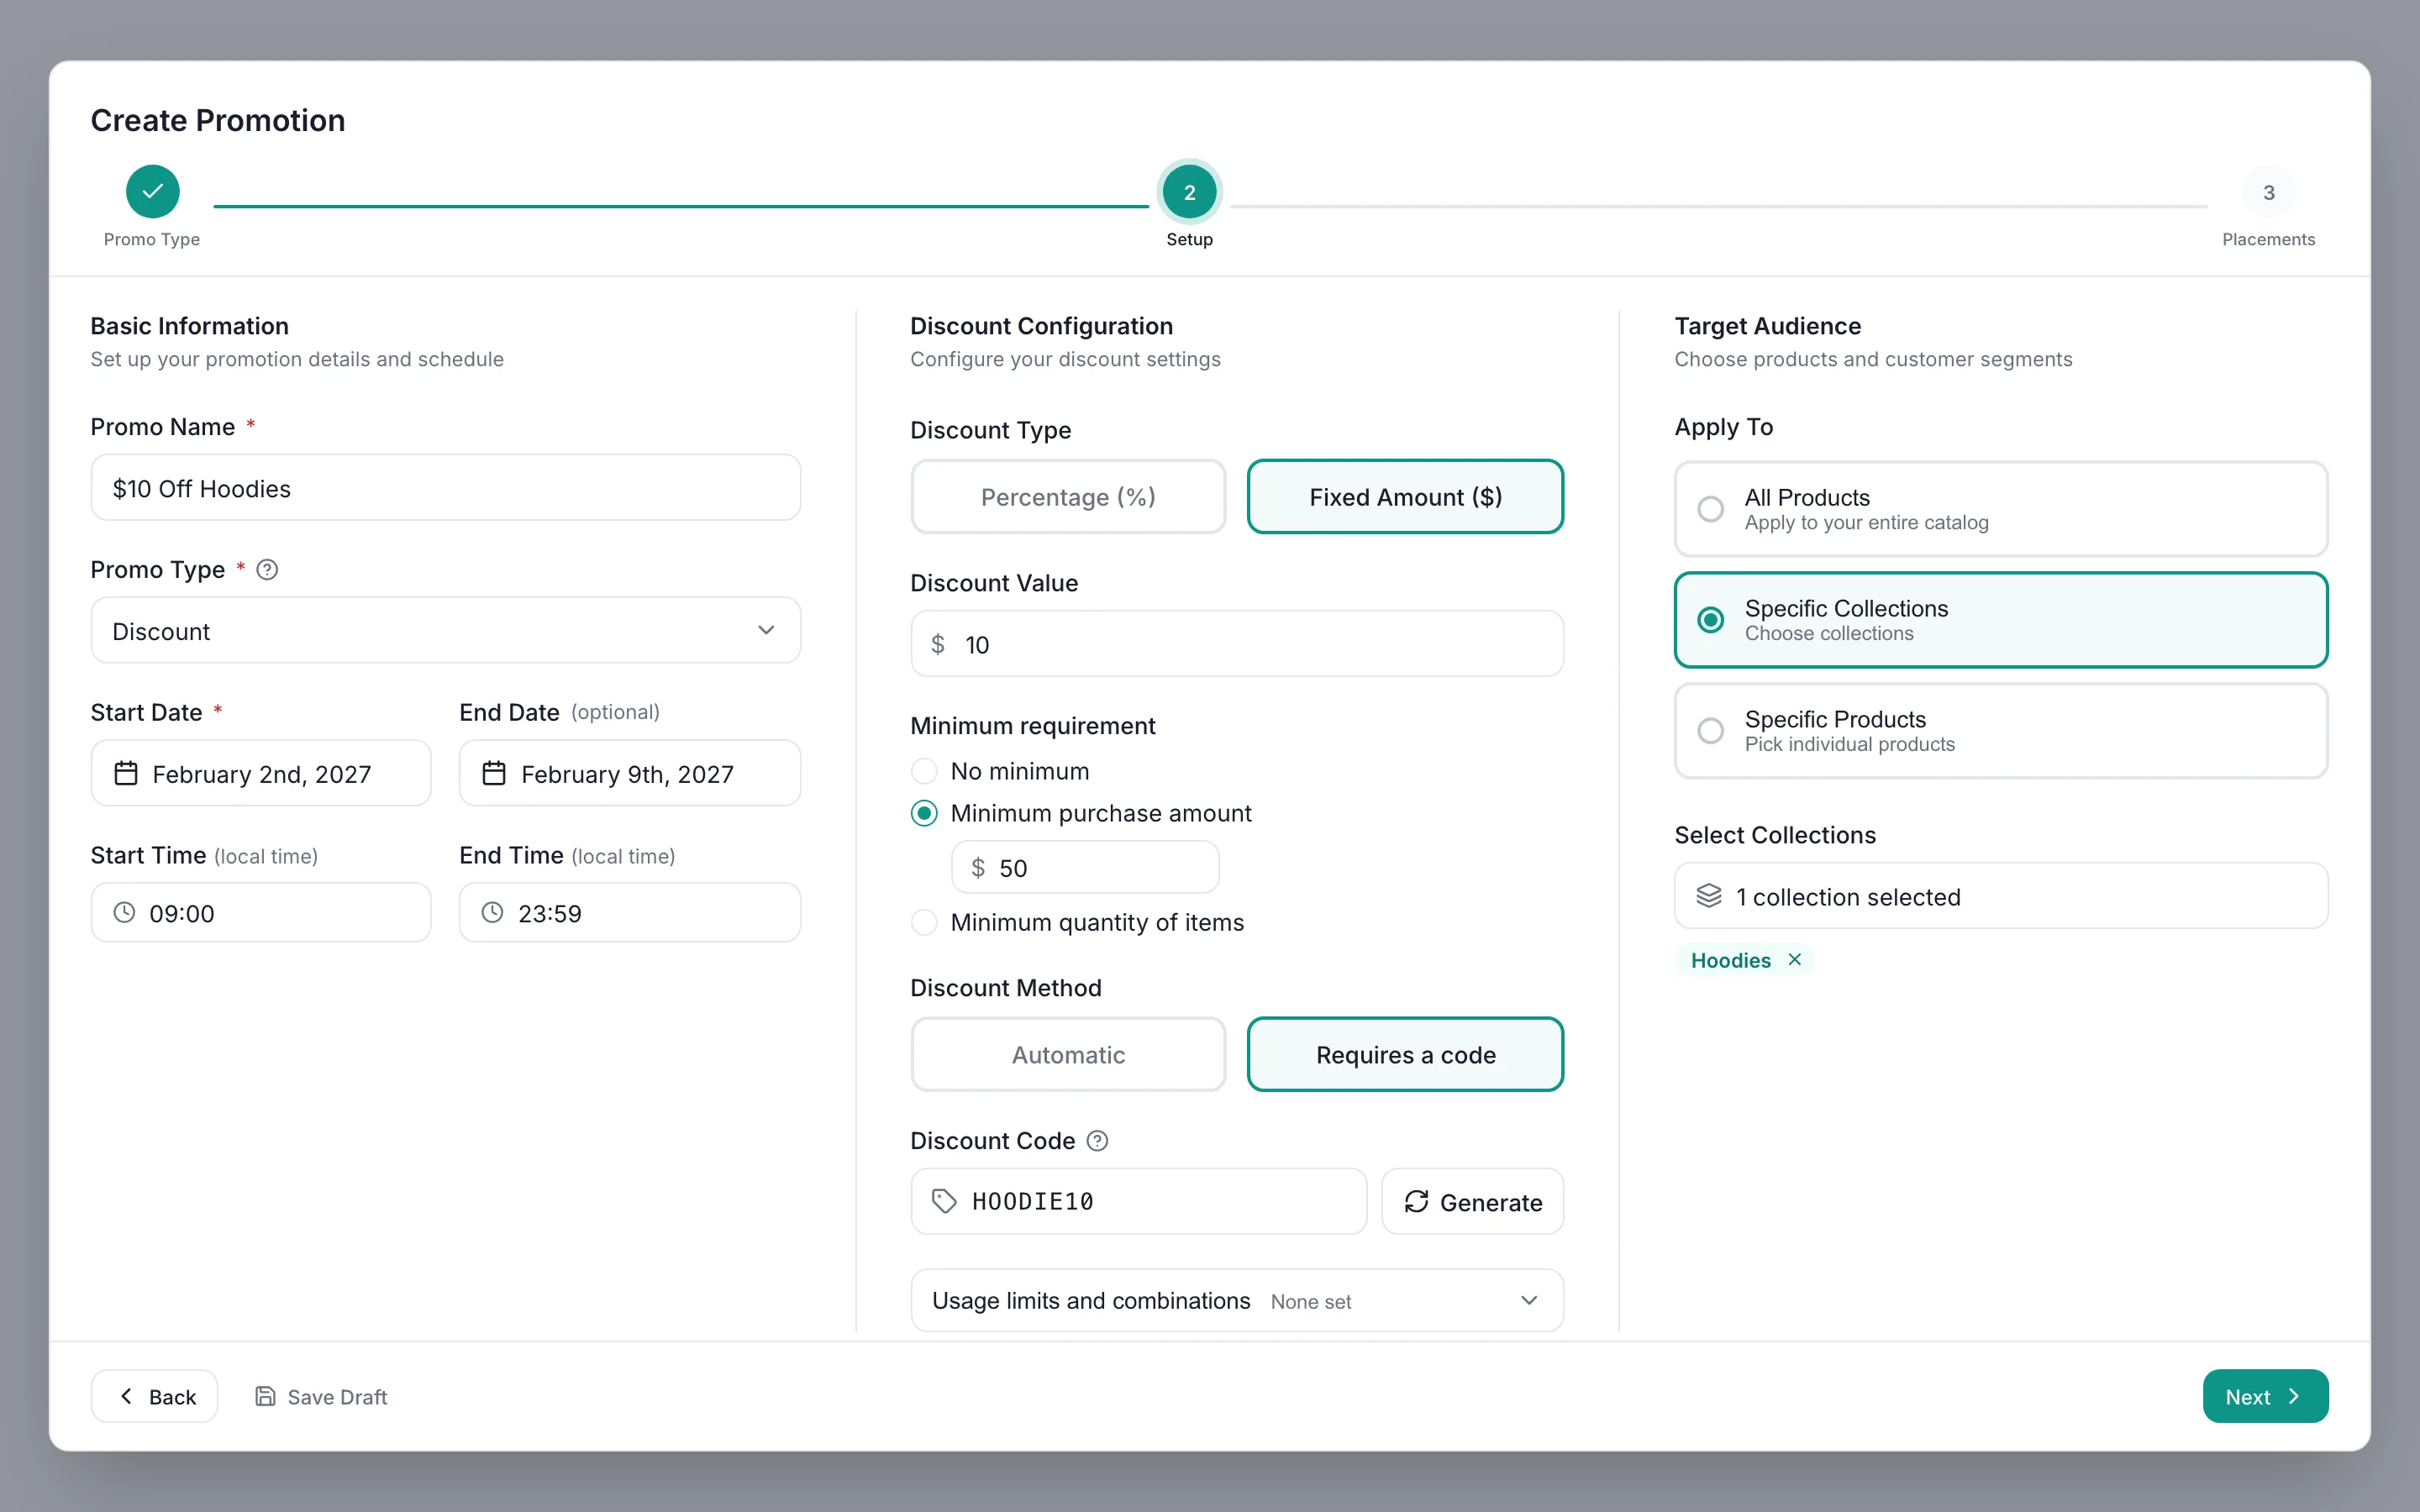Choose the Specific Collections option
The height and width of the screenshot is (1512, 2420).
(2001, 620)
